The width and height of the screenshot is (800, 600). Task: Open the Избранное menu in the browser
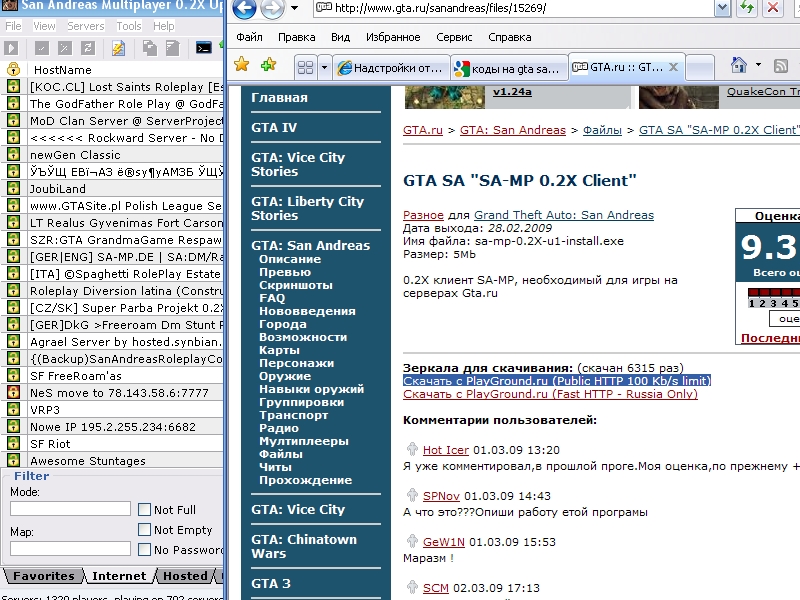[x=393, y=37]
